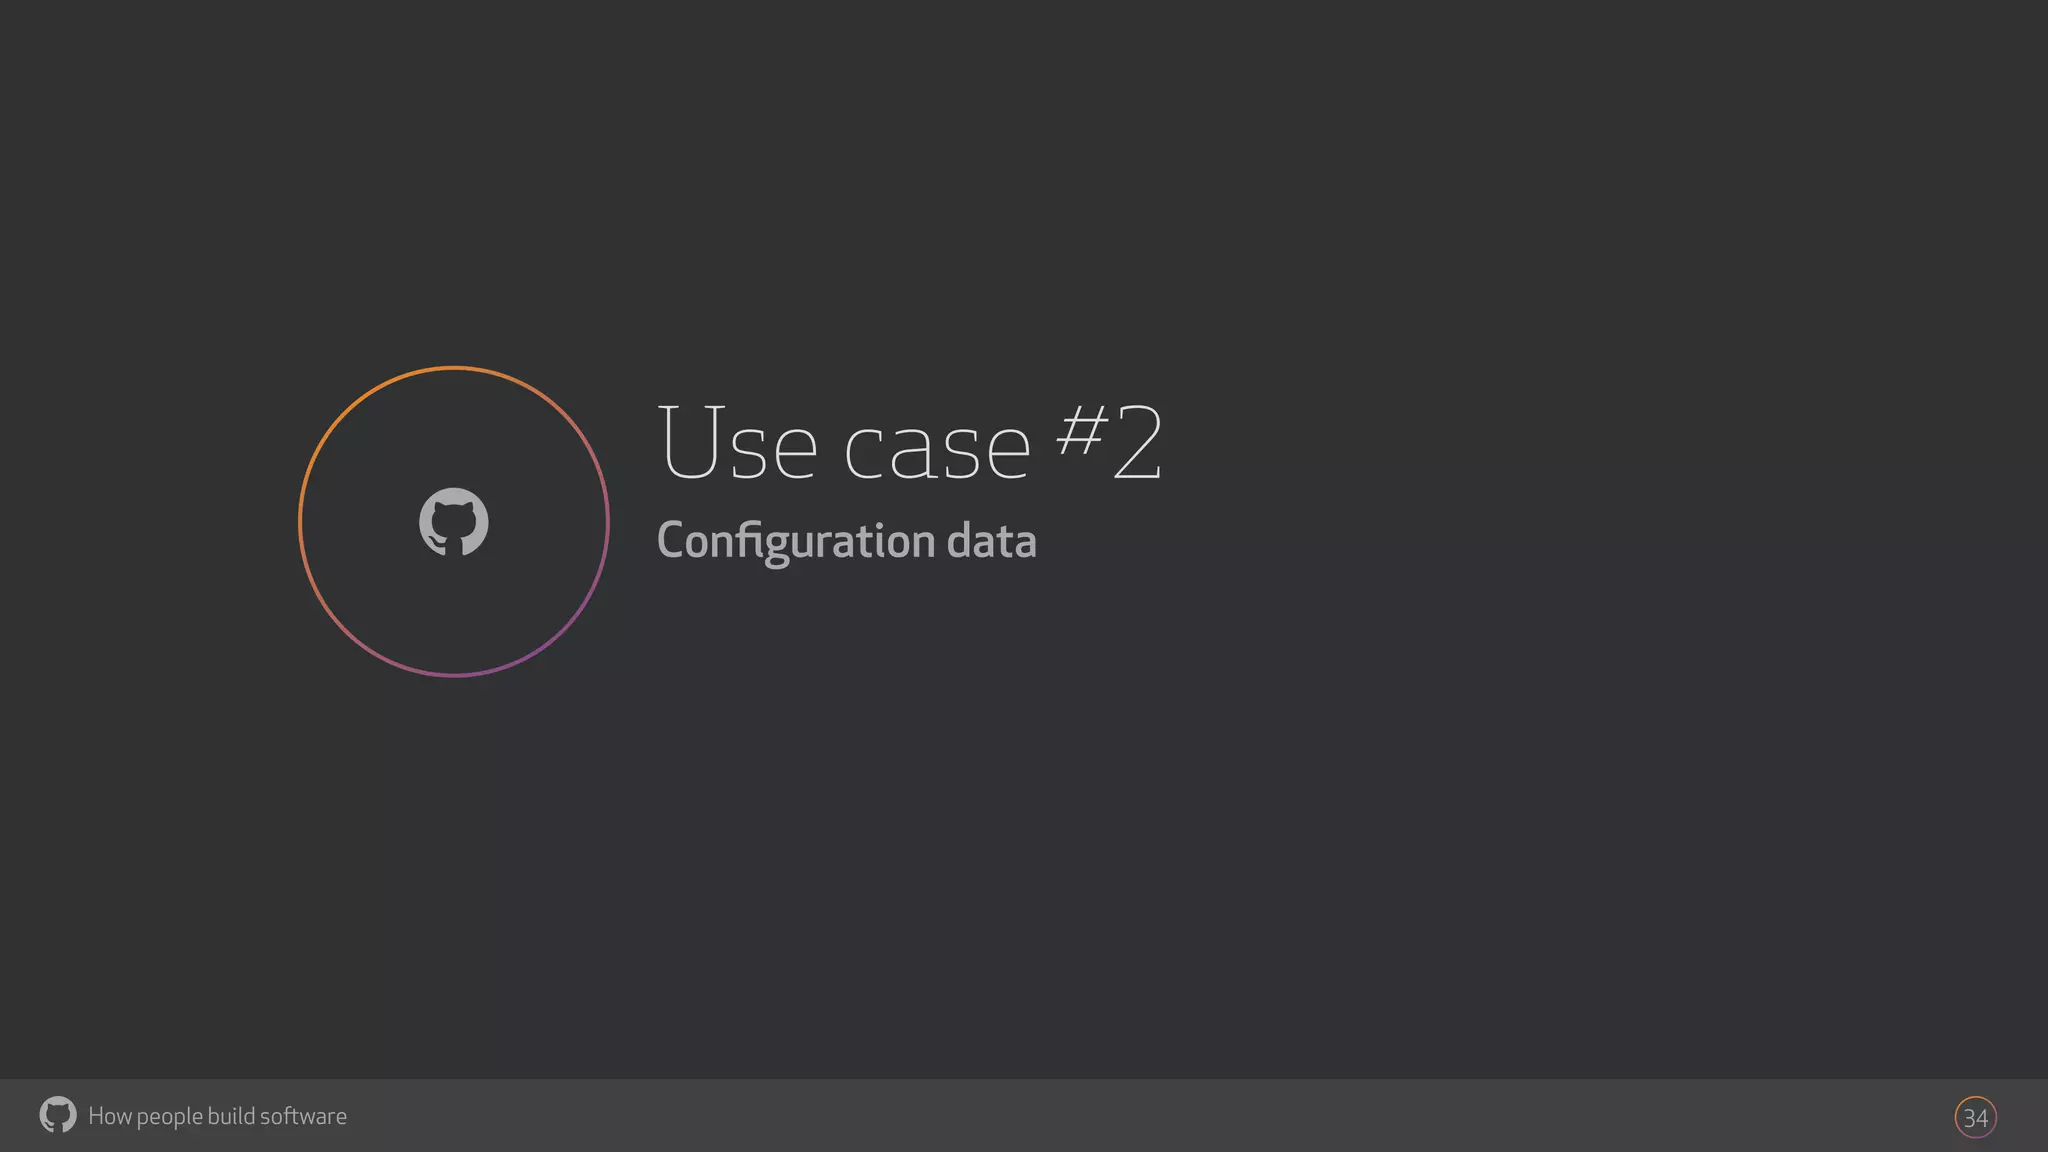
Task: Select the 'Configuration data' subtitle
Action: coord(846,541)
